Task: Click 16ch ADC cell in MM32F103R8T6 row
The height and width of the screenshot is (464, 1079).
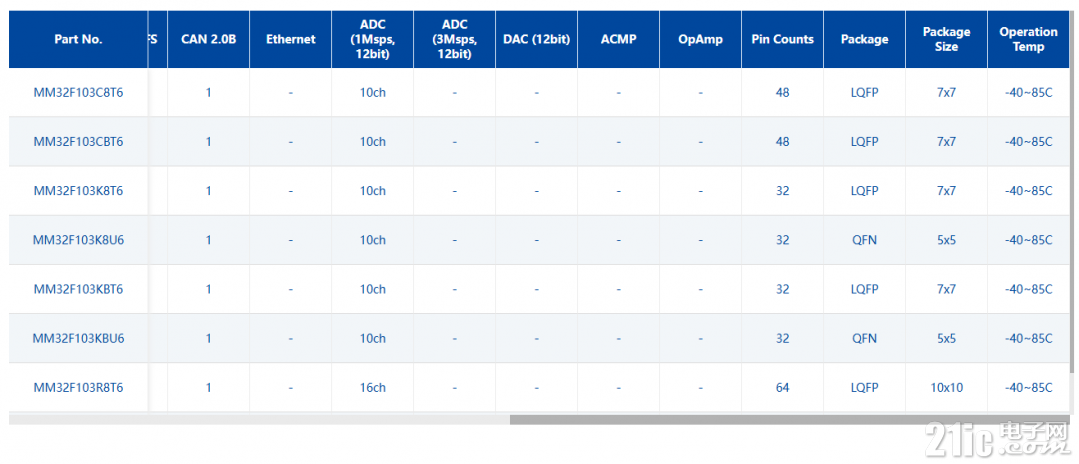Action: [372, 388]
